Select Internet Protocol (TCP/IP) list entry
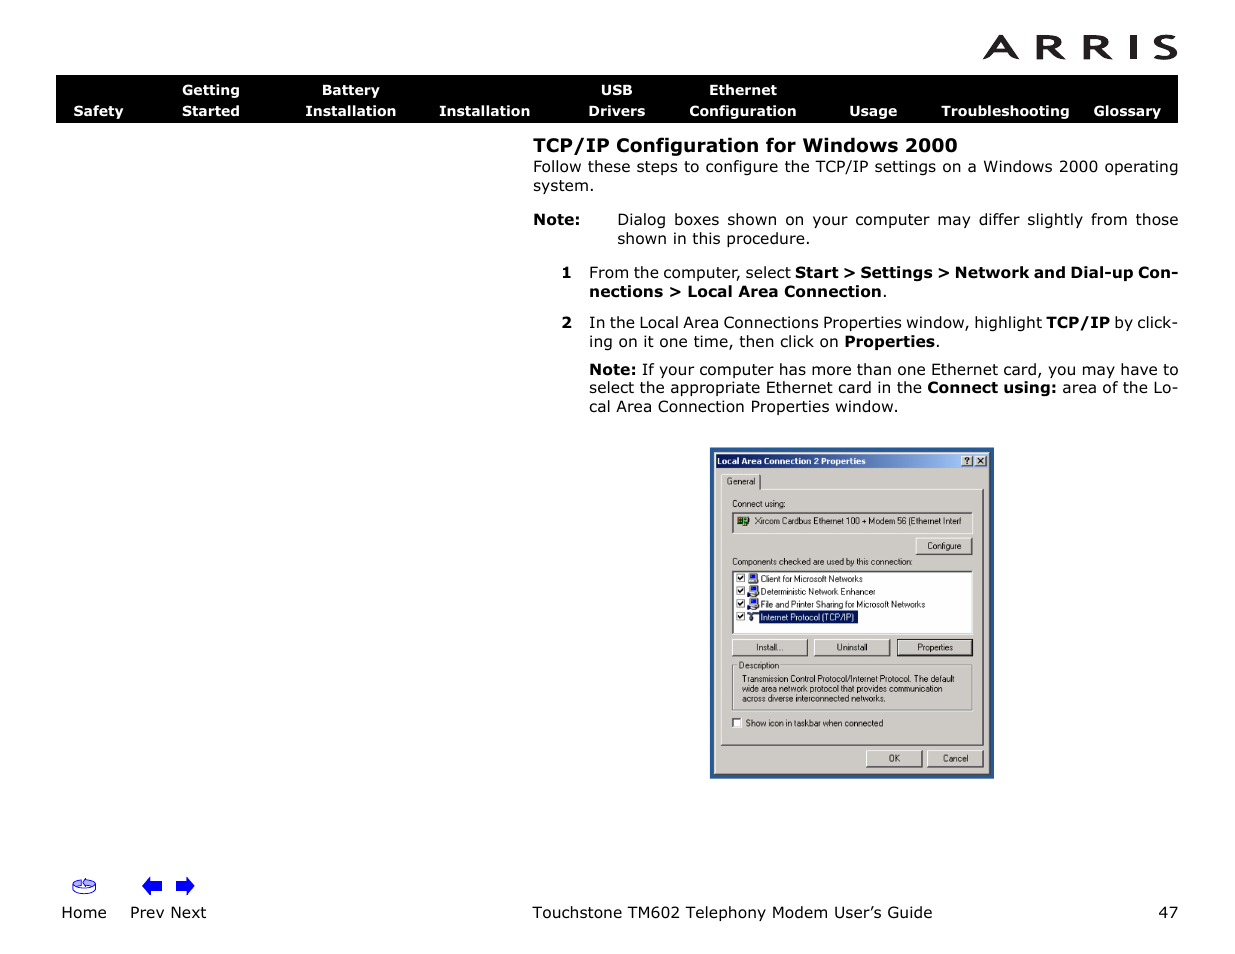Image resolution: width=1235 pixels, height=954 pixels. [x=807, y=617]
